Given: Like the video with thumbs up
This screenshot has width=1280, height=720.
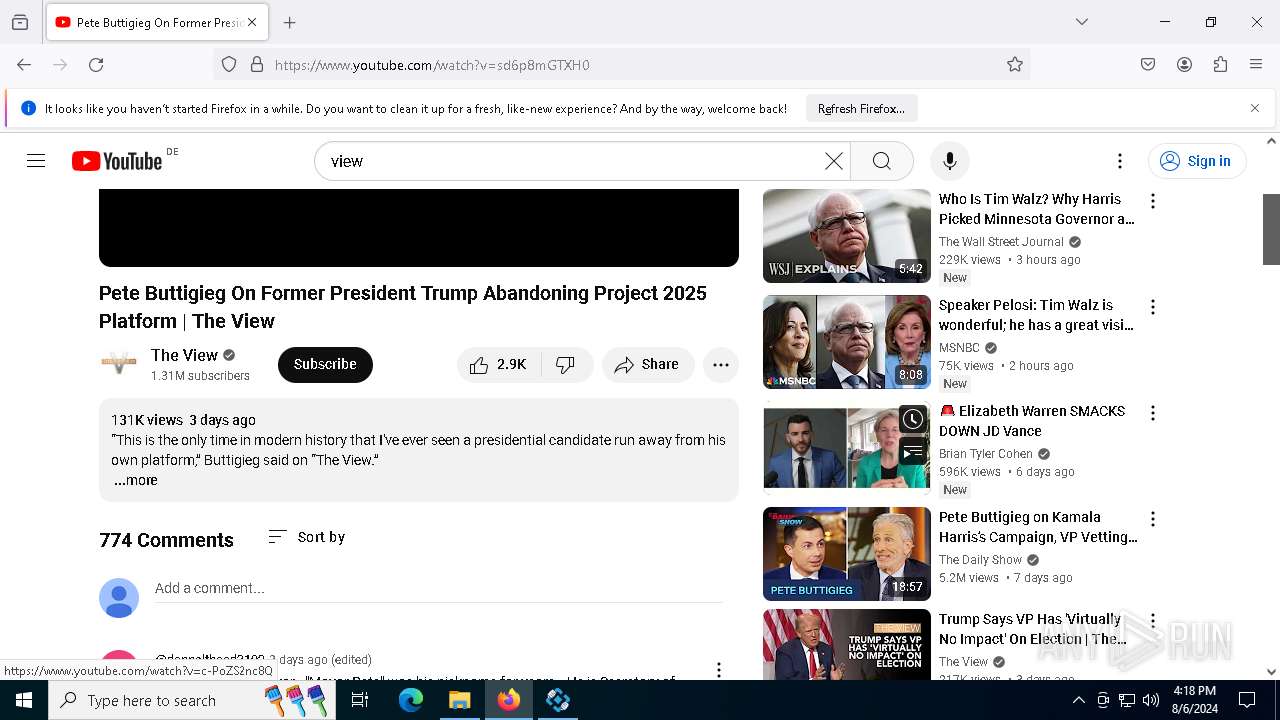Looking at the screenshot, I should (499, 365).
